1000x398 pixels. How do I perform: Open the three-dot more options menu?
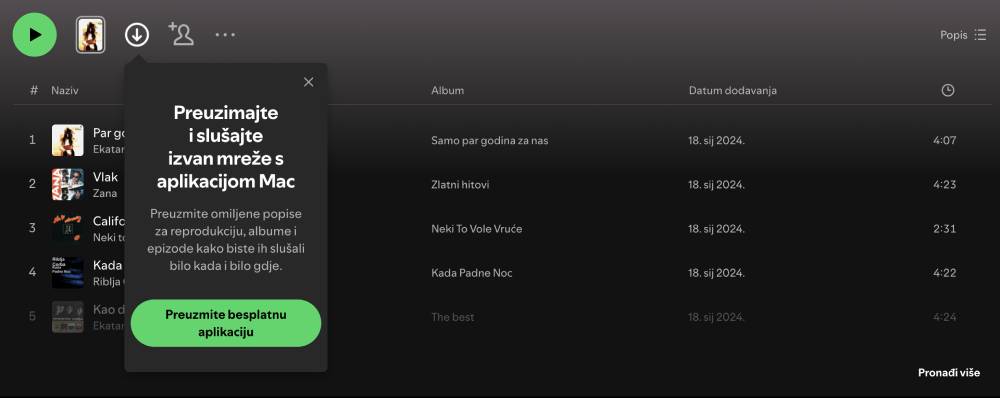click(x=225, y=34)
